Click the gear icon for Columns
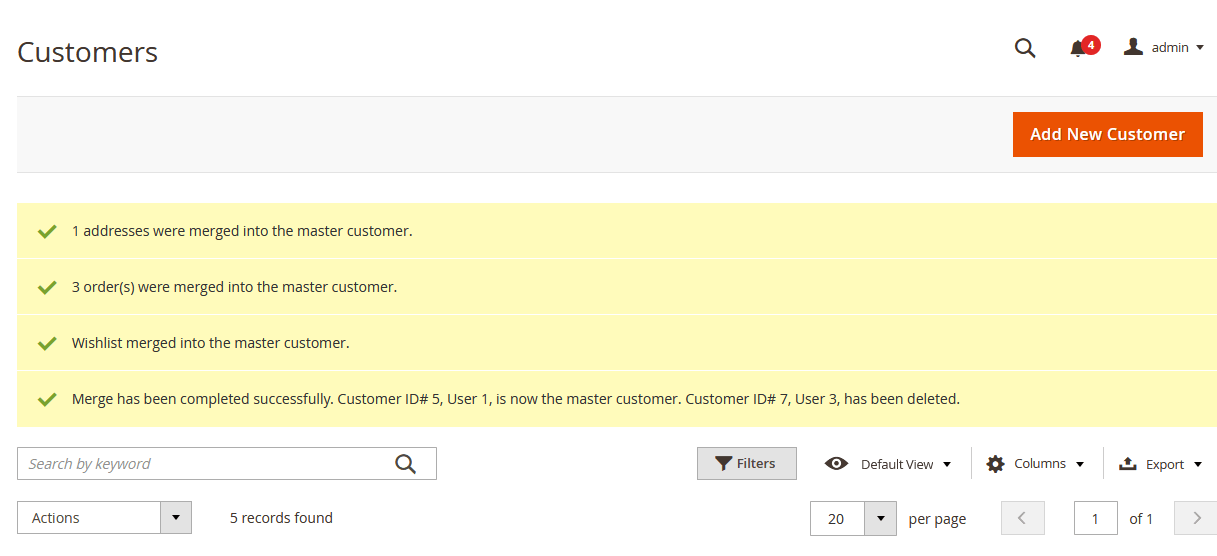This screenshot has height=556, width=1217. [x=995, y=464]
